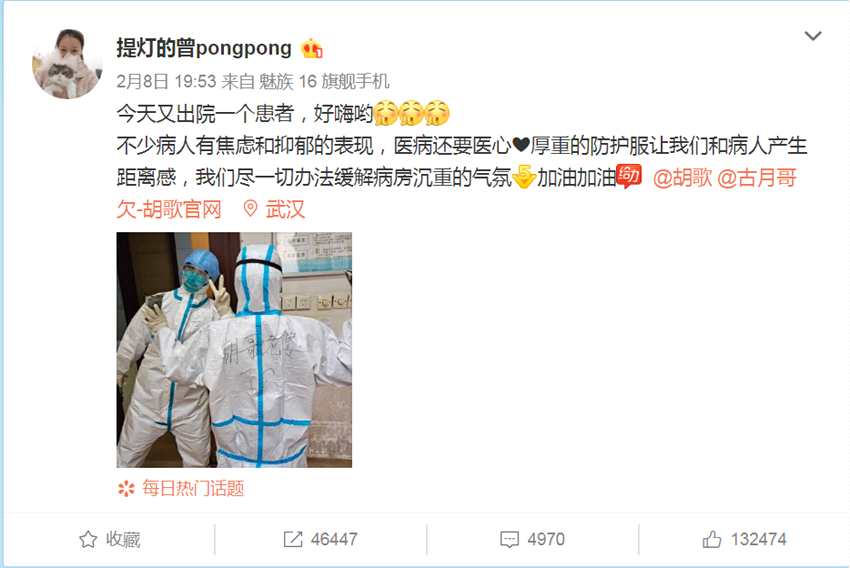Open the 4970 comments list
The image size is (850, 568).
(546, 539)
